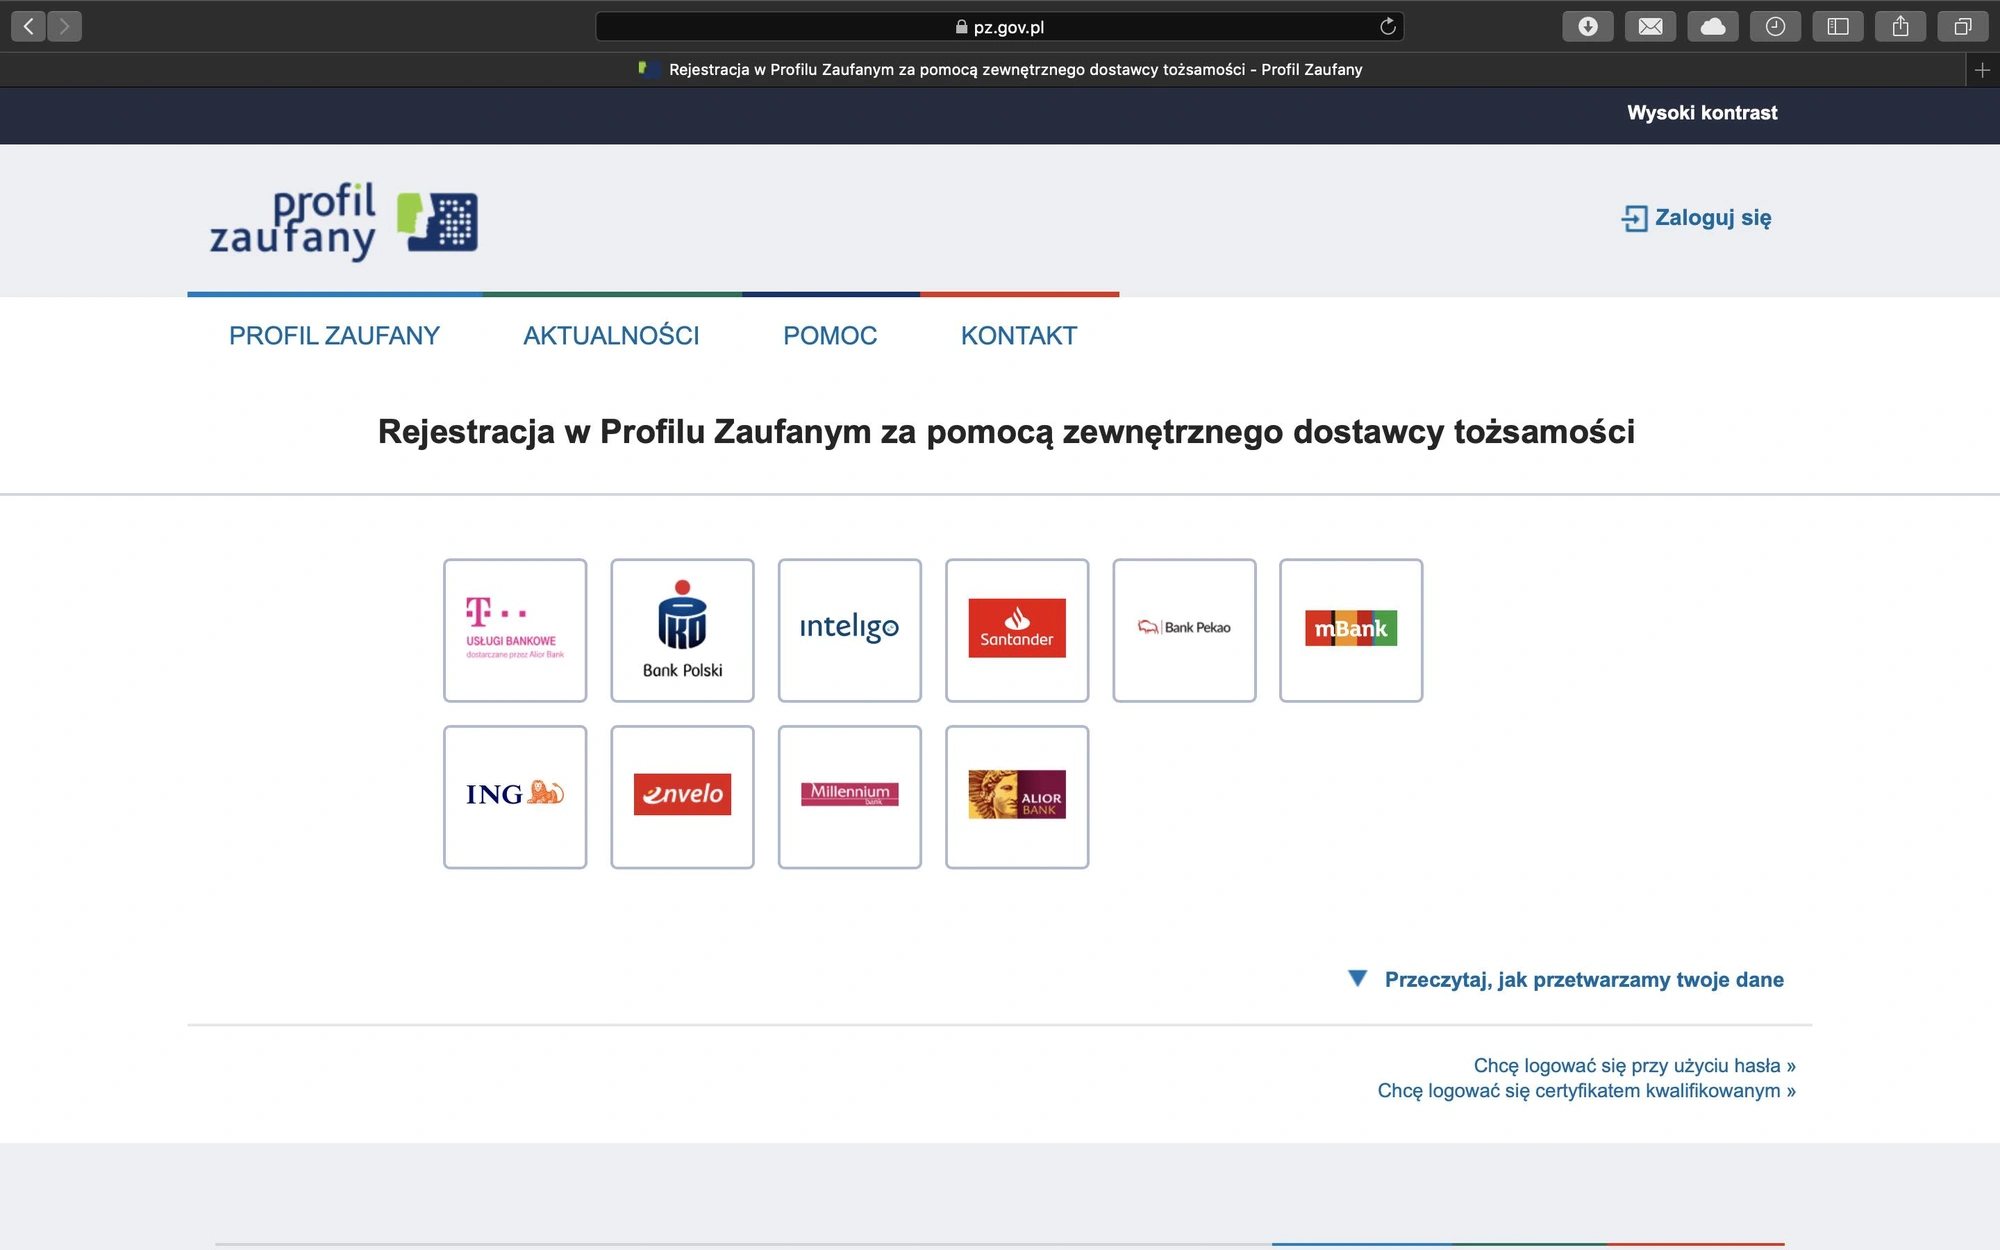
Task: Reload the page with the refresh icon
Action: 1388,27
